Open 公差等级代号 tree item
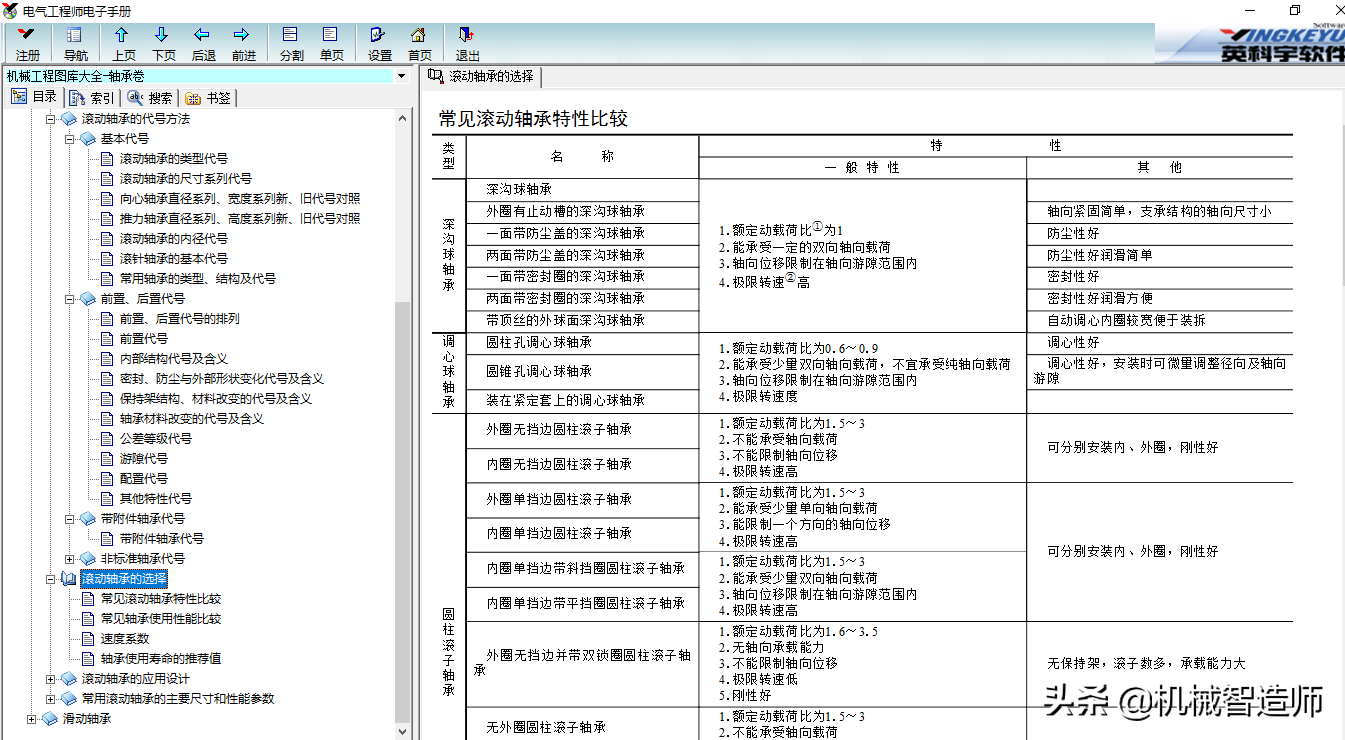The height and width of the screenshot is (740, 1345). click(x=156, y=439)
